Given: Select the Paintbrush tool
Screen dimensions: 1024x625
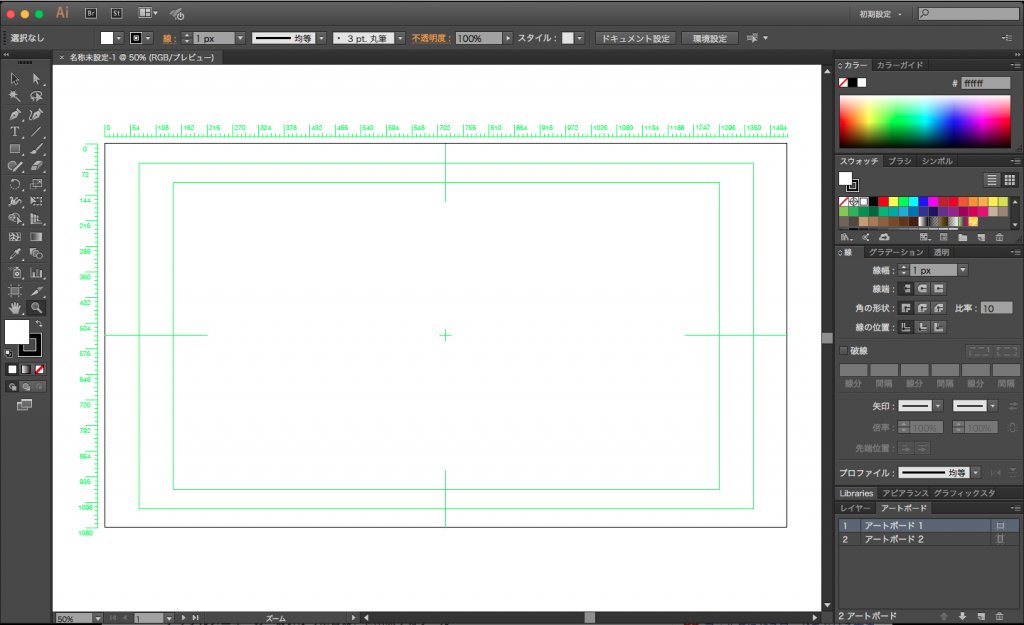Looking at the screenshot, I should tap(37, 150).
